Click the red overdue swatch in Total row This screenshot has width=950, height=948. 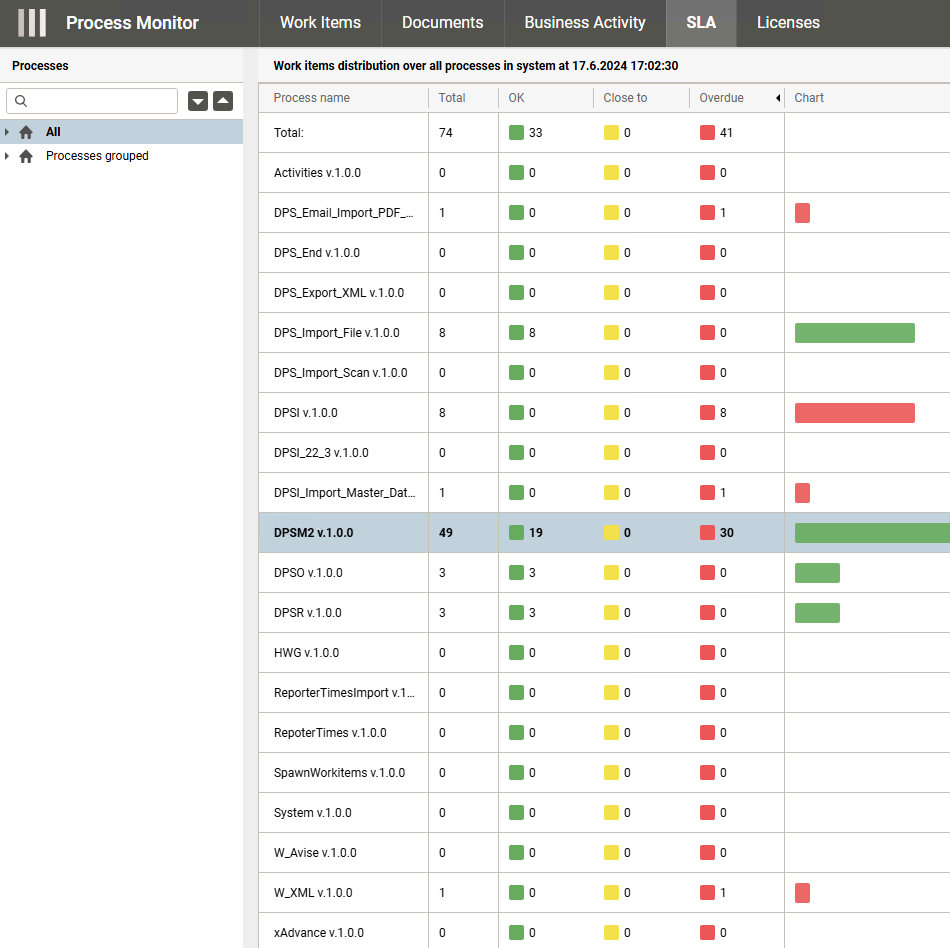coord(707,133)
